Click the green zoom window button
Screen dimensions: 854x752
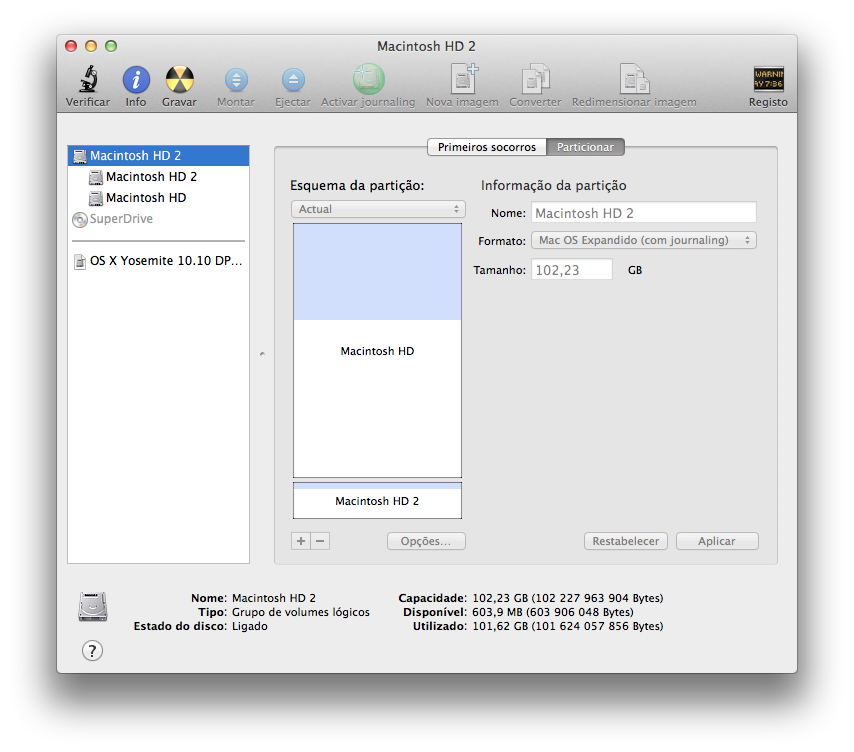point(111,46)
